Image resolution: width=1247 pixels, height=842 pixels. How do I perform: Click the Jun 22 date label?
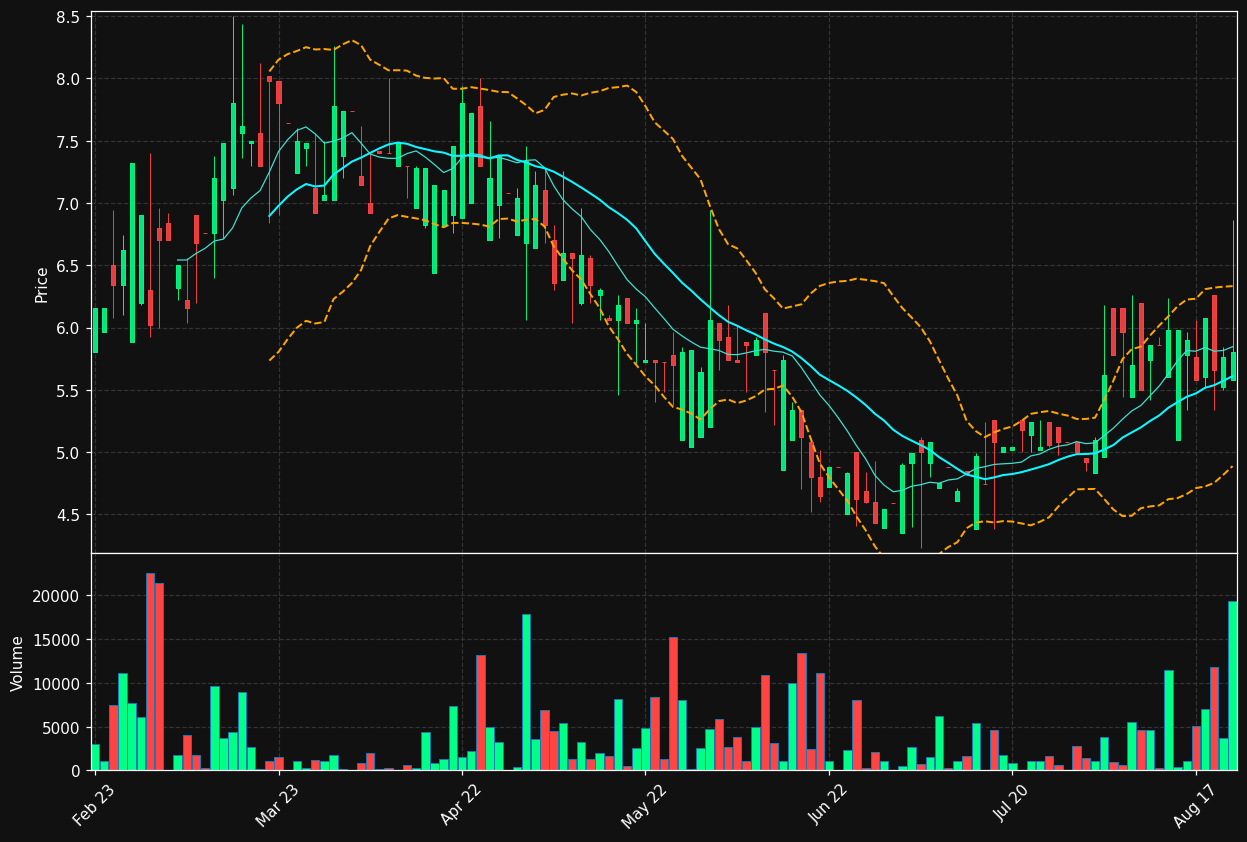pyautogui.click(x=828, y=806)
